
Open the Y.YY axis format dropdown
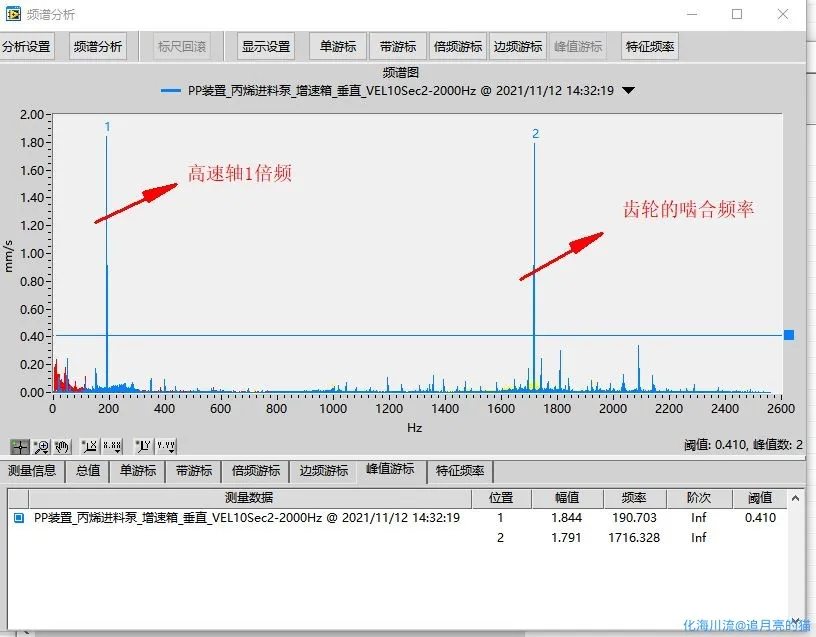point(166,446)
